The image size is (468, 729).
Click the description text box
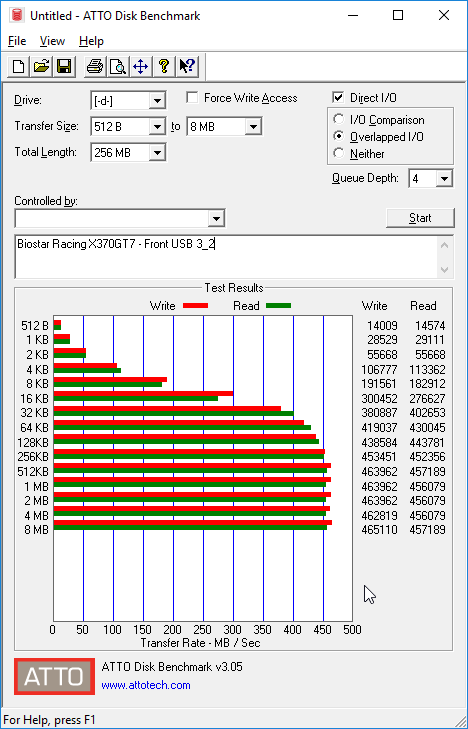227,257
